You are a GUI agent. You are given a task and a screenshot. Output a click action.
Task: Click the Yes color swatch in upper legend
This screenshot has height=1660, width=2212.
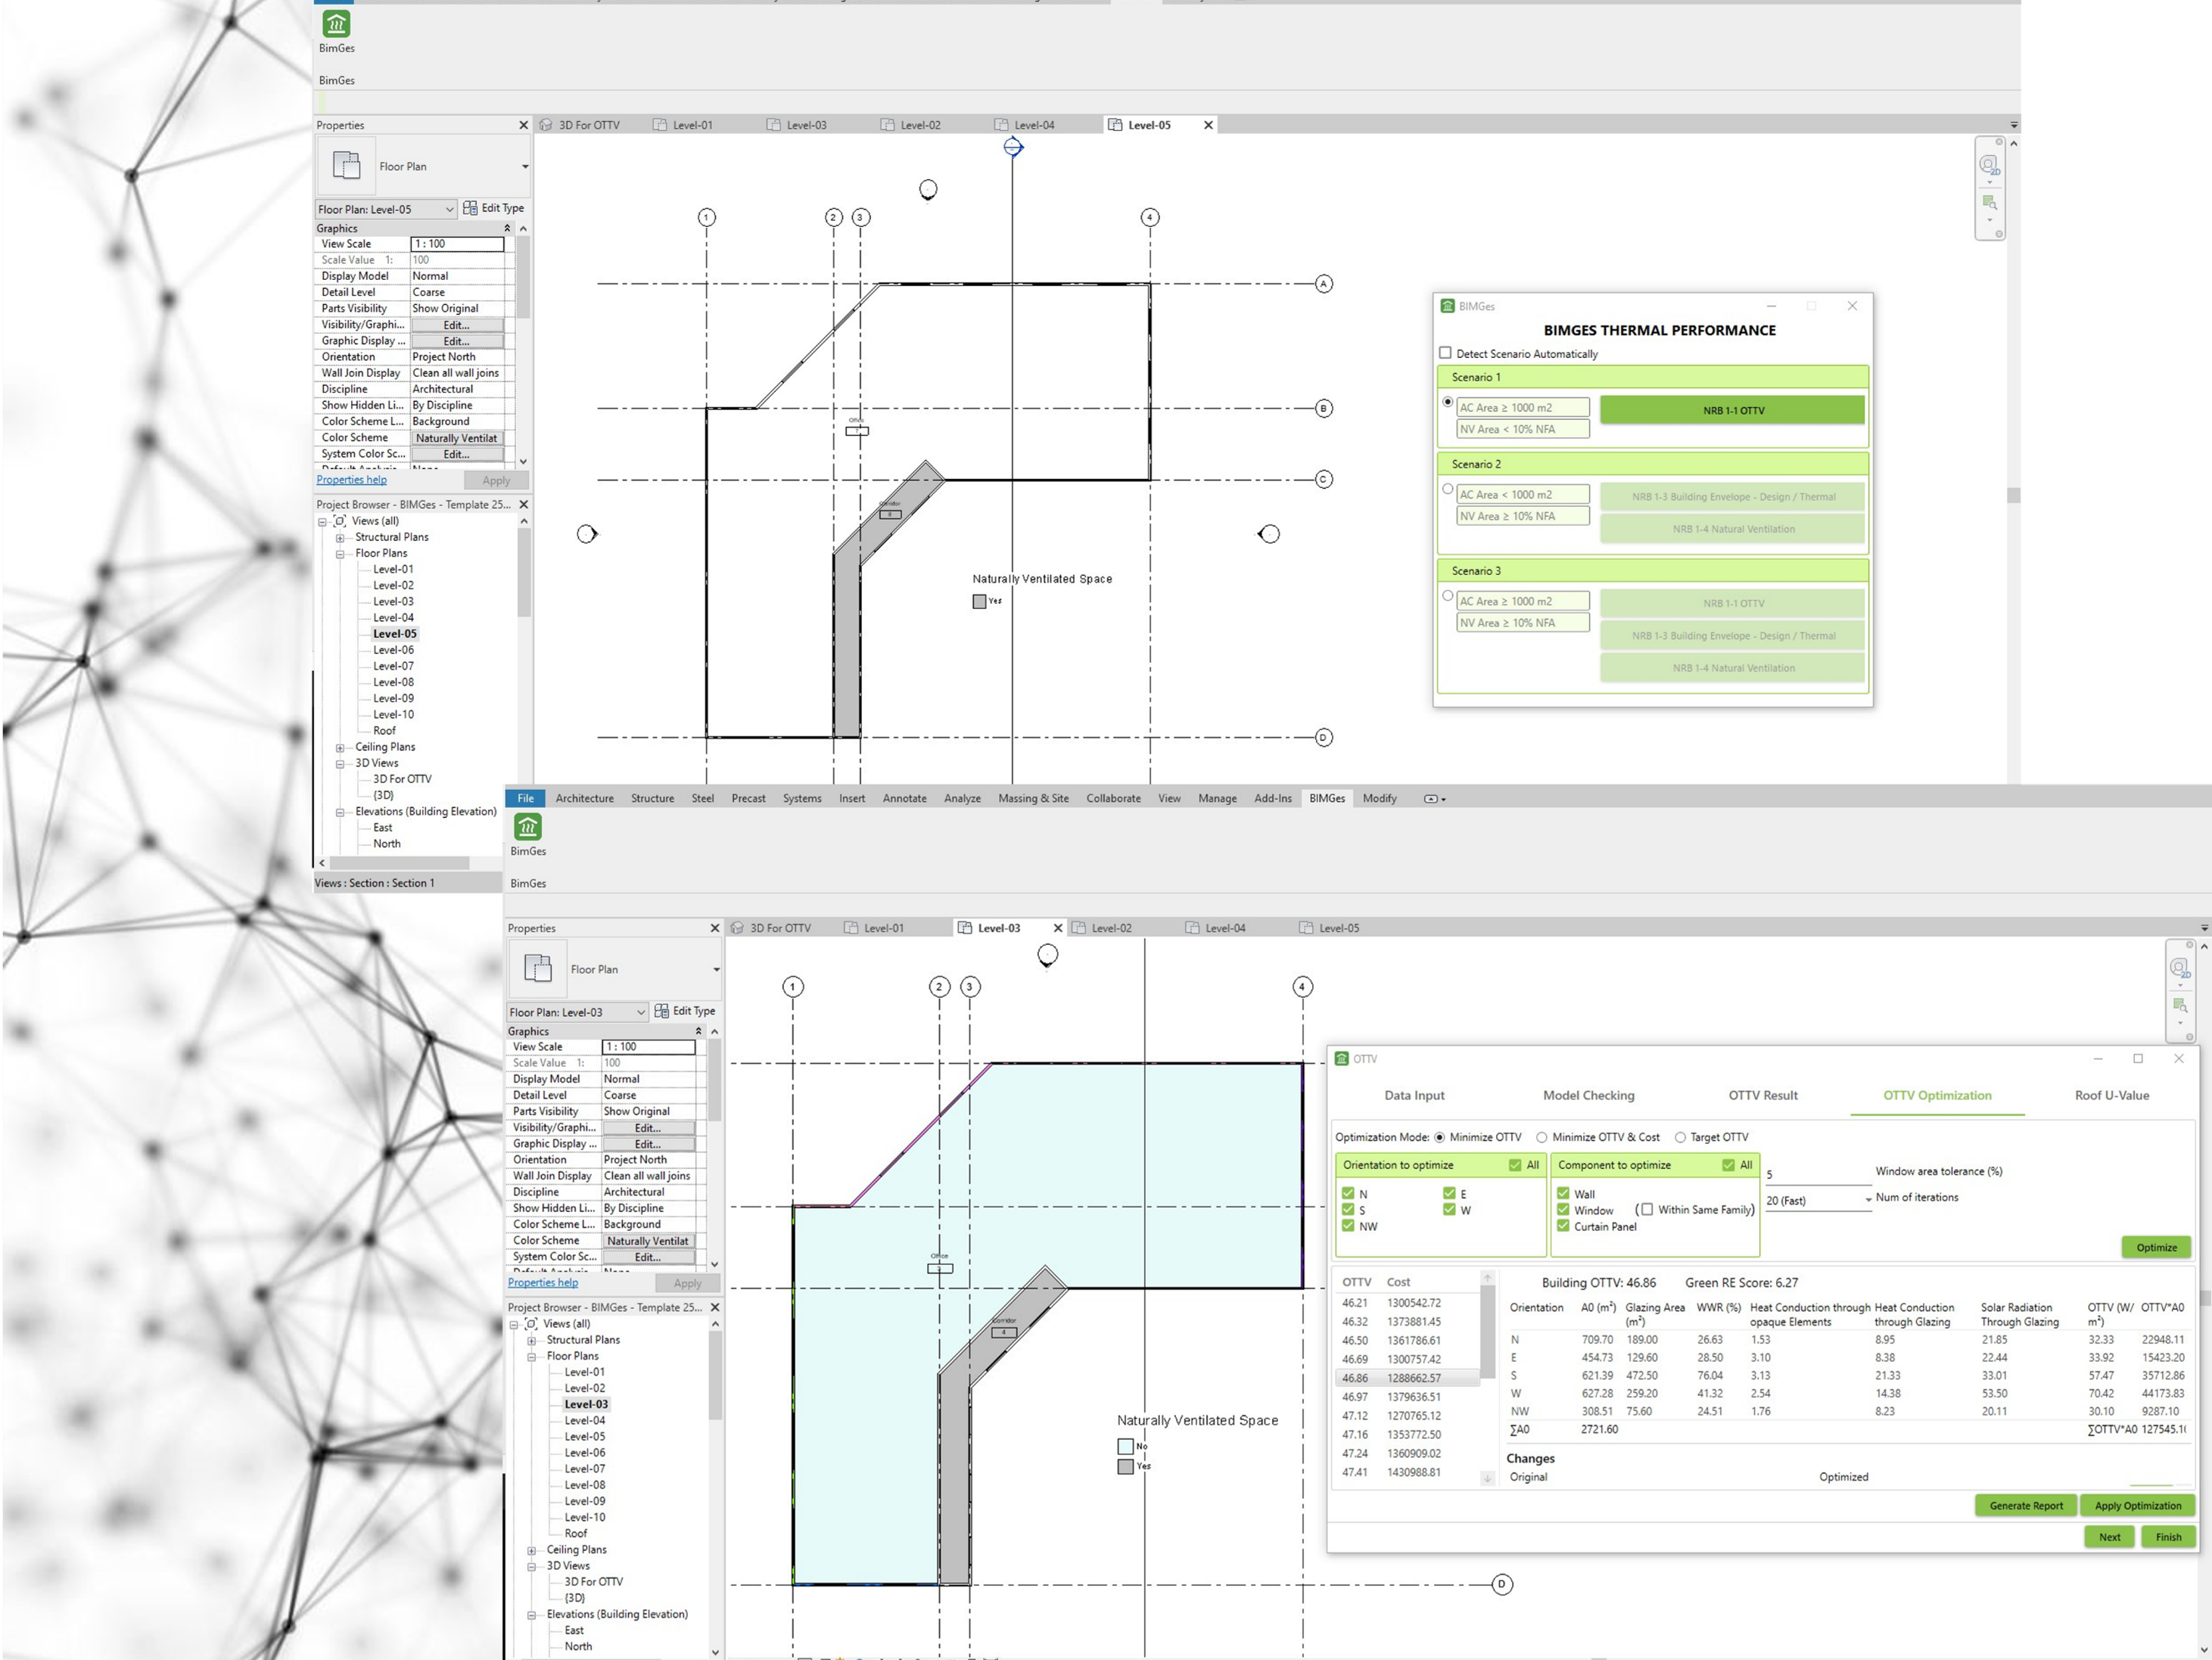tap(979, 601)
